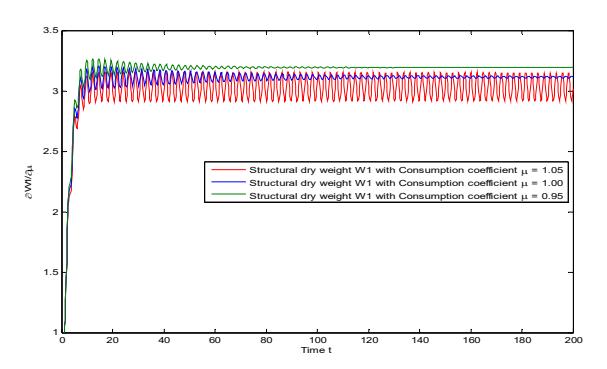The width and height of the screenshot is (607, 369).
Task: Click y-axis tick label 1.5
Action: 51,272
